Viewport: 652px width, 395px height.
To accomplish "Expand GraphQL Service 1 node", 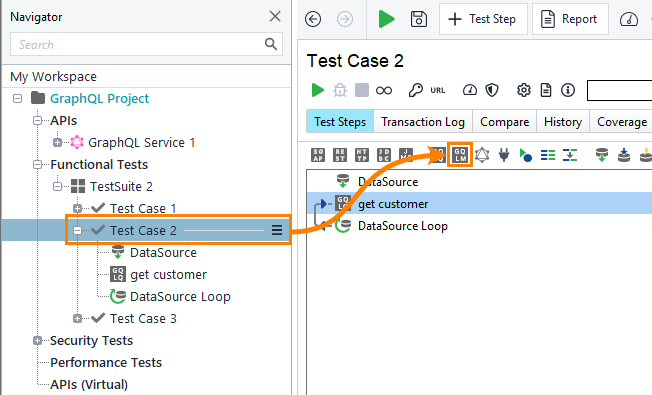I will pos(57,143).
